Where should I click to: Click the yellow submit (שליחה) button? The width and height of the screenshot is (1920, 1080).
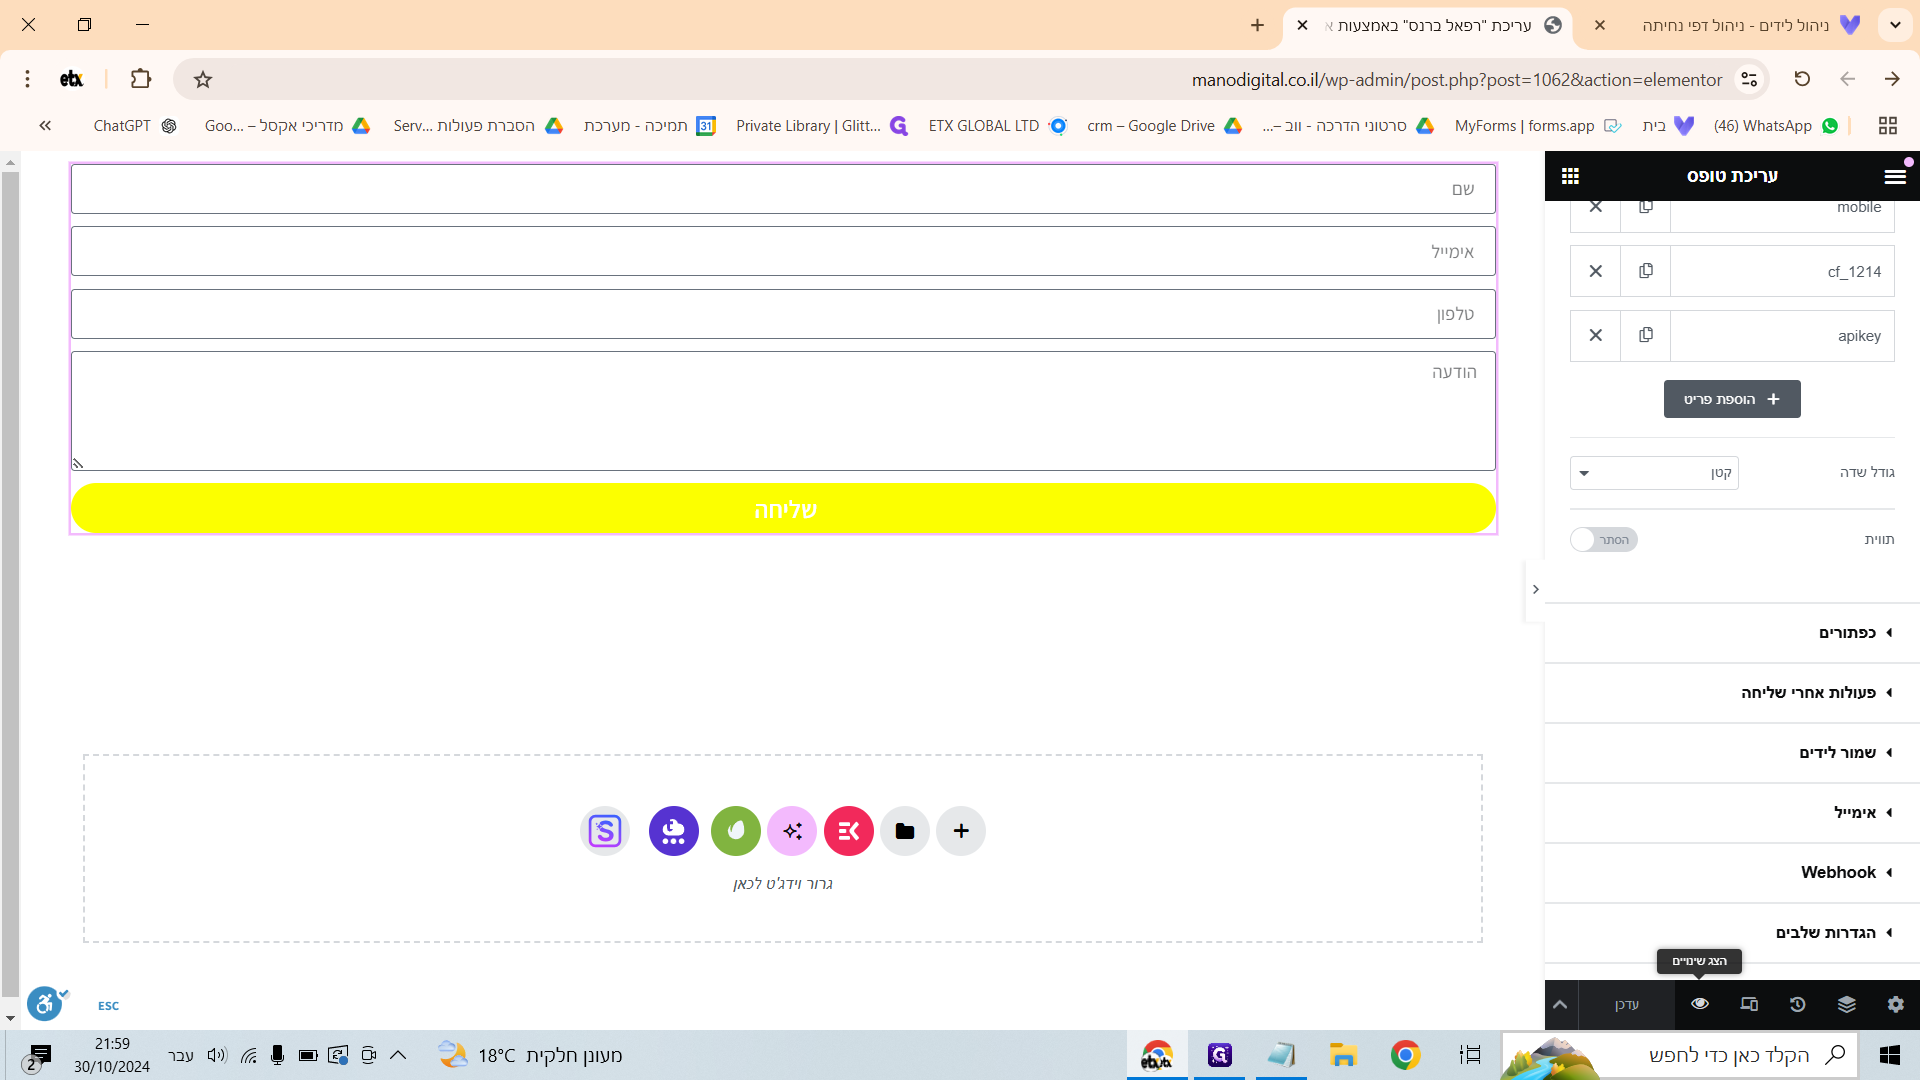[783, 509]
